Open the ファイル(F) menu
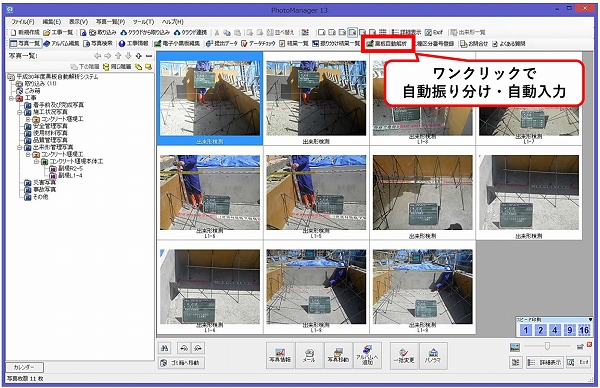600x388 pixels. click(x=23, y=22)
